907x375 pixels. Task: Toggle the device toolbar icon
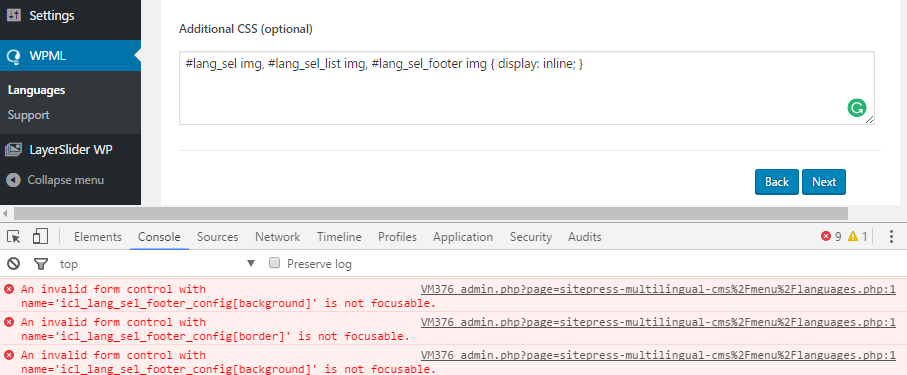[x=40, y=236]
